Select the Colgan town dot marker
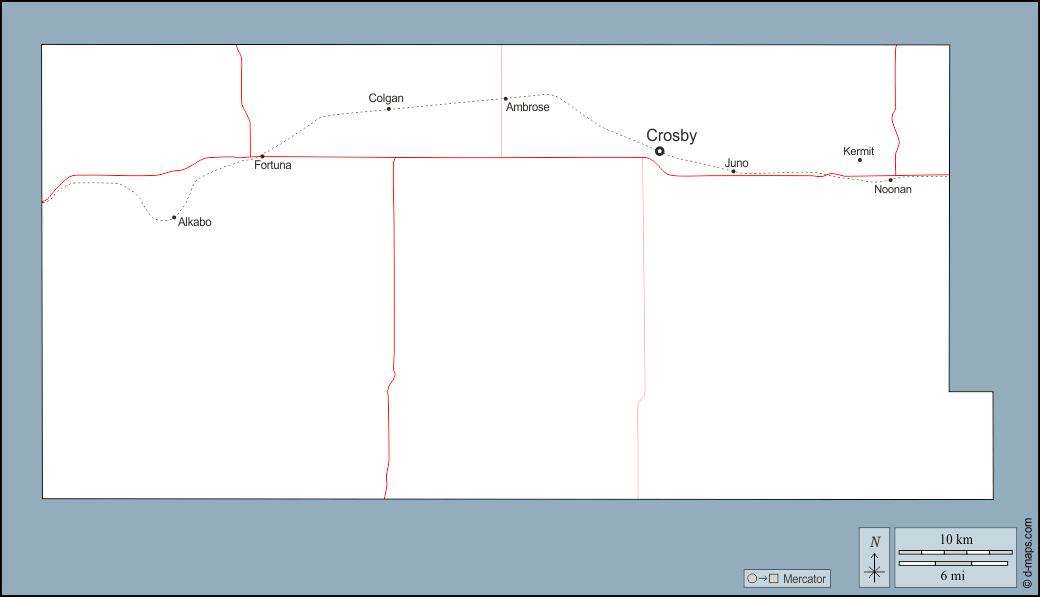 tap(389, 108)
